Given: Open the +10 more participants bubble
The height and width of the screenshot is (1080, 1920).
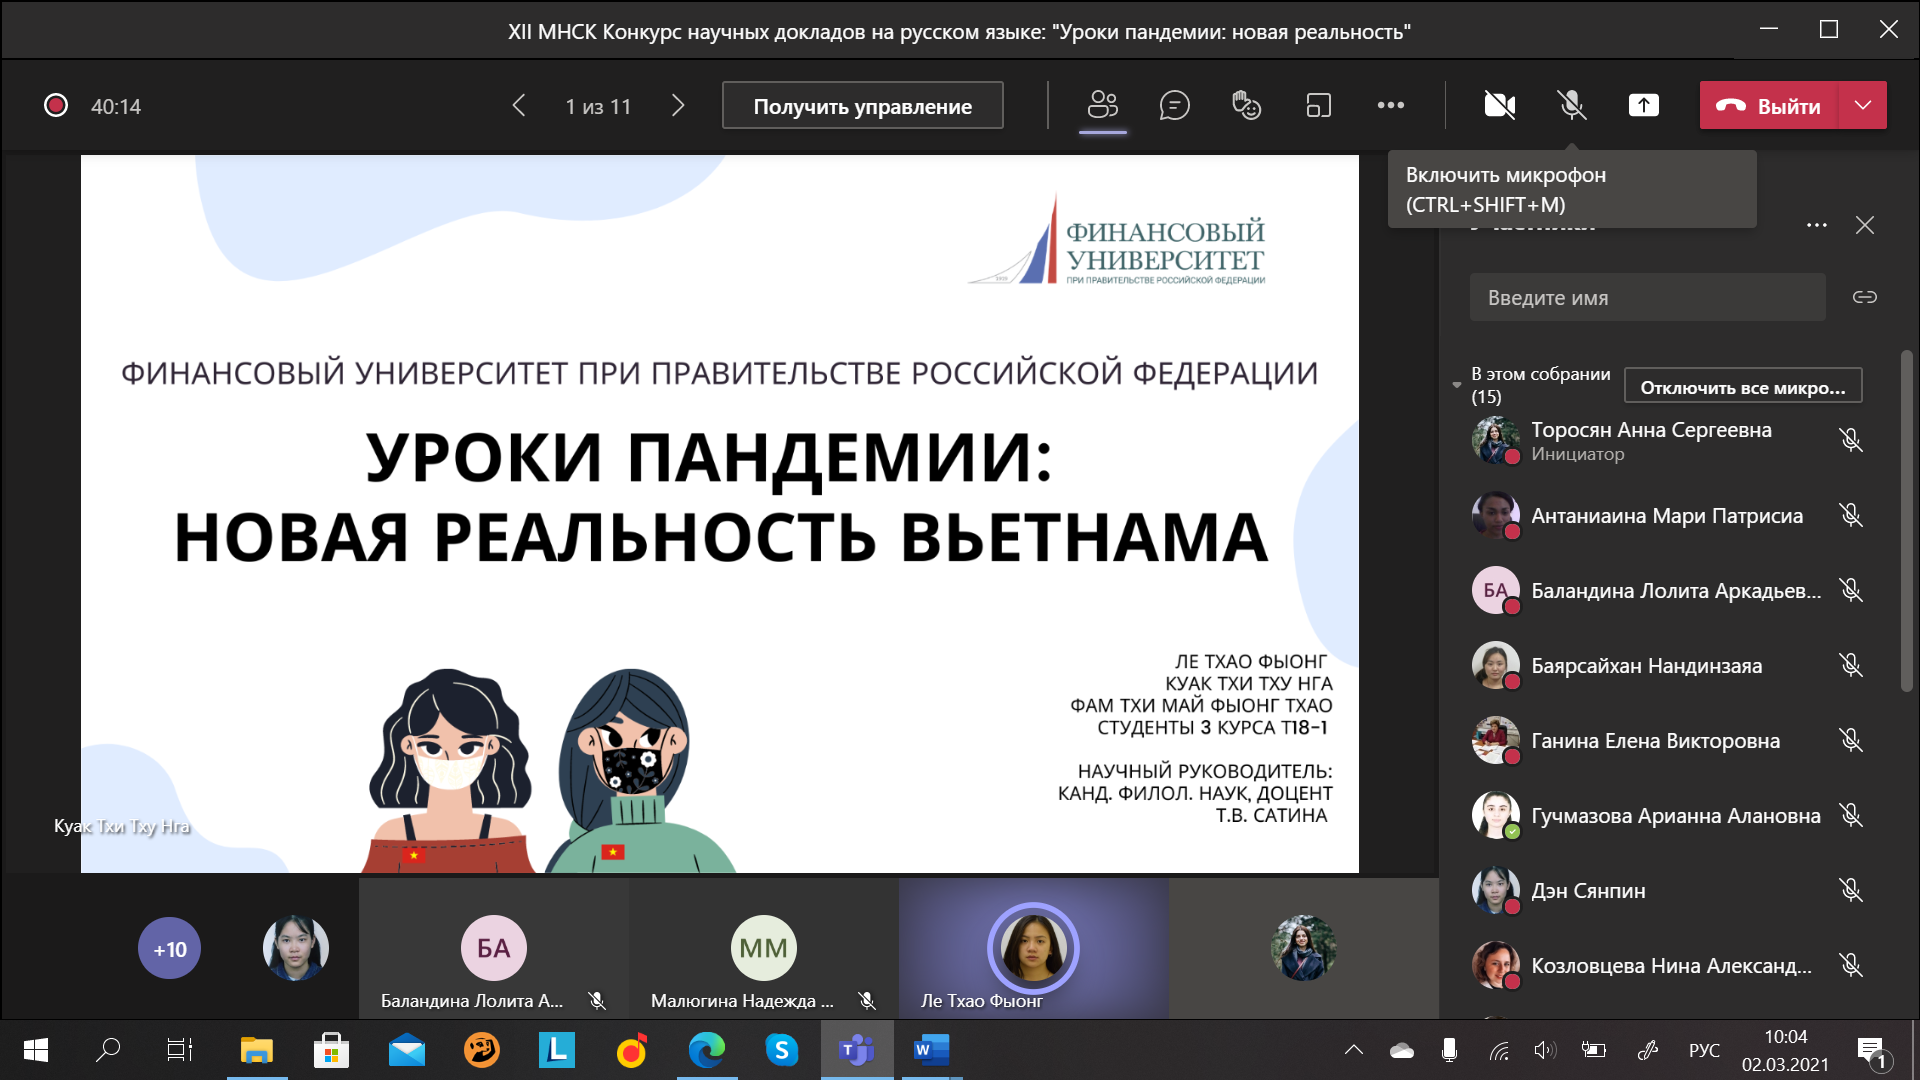Looking at the screenshot, I should pyautogui.click(x=169, y=948).
